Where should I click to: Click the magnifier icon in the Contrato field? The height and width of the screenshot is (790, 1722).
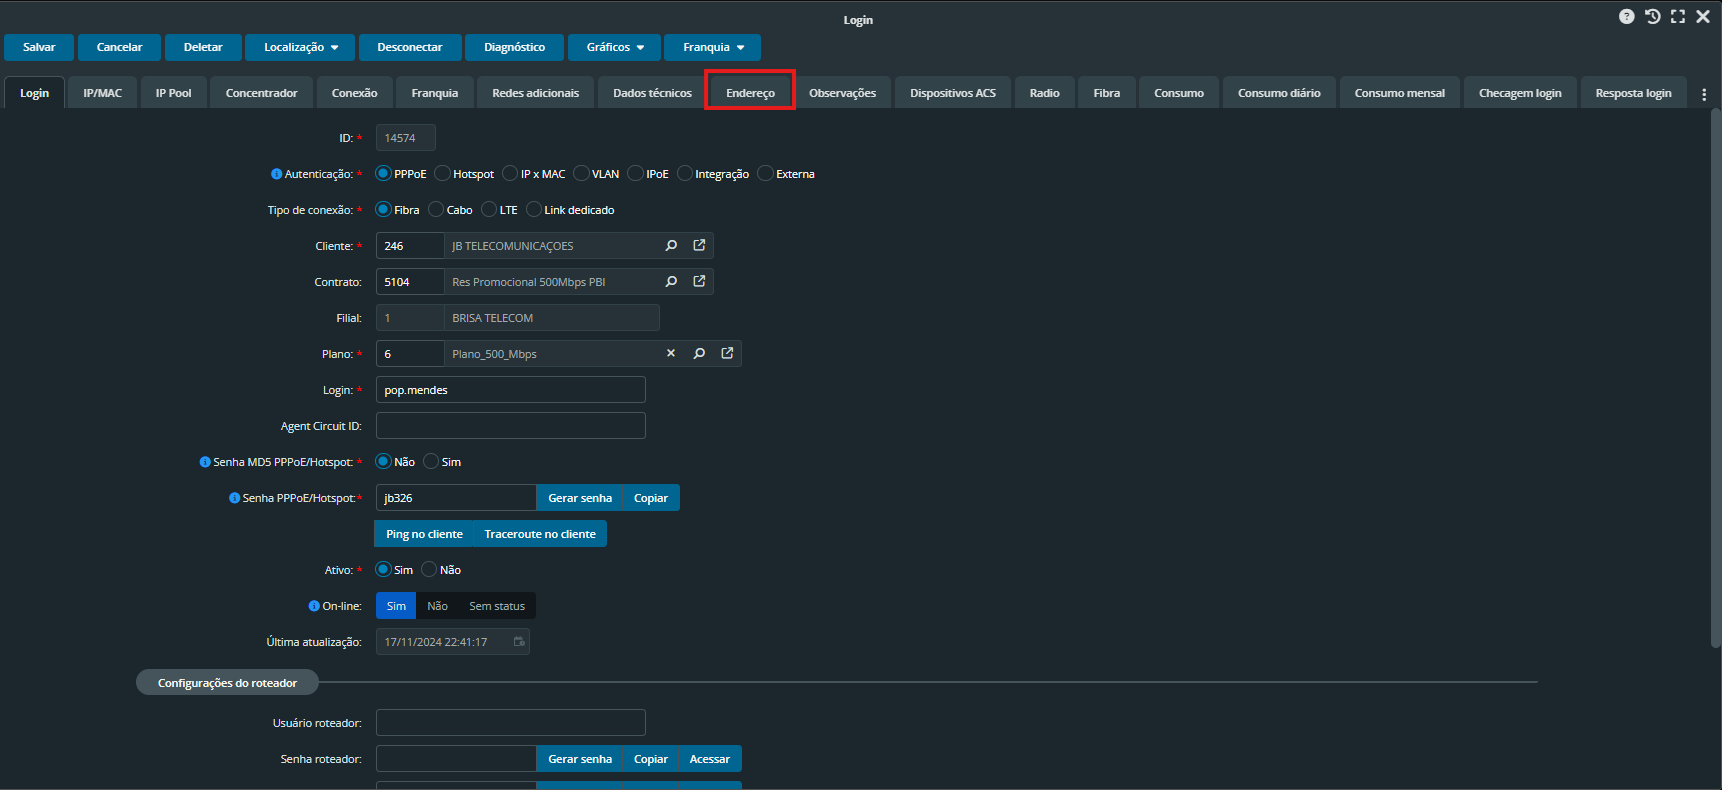coord(671,282)
